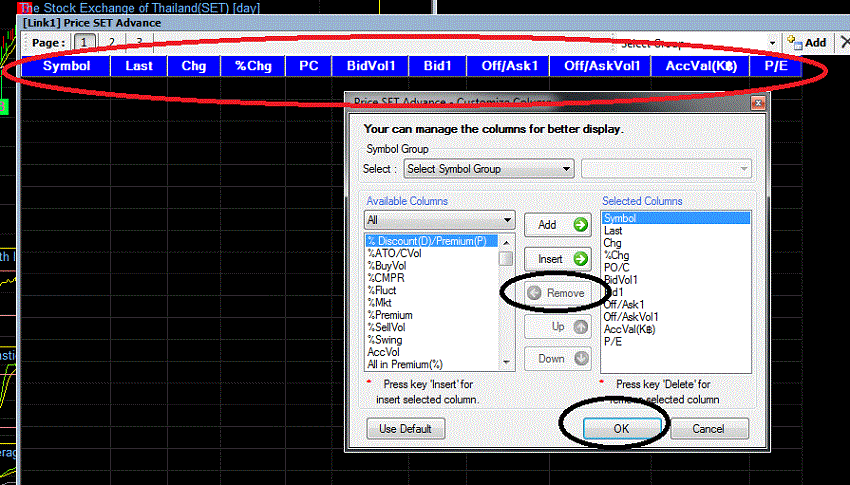The image size is (850, 485).
Task: Click the Add button with green arrow
Action: click(557, 224)
